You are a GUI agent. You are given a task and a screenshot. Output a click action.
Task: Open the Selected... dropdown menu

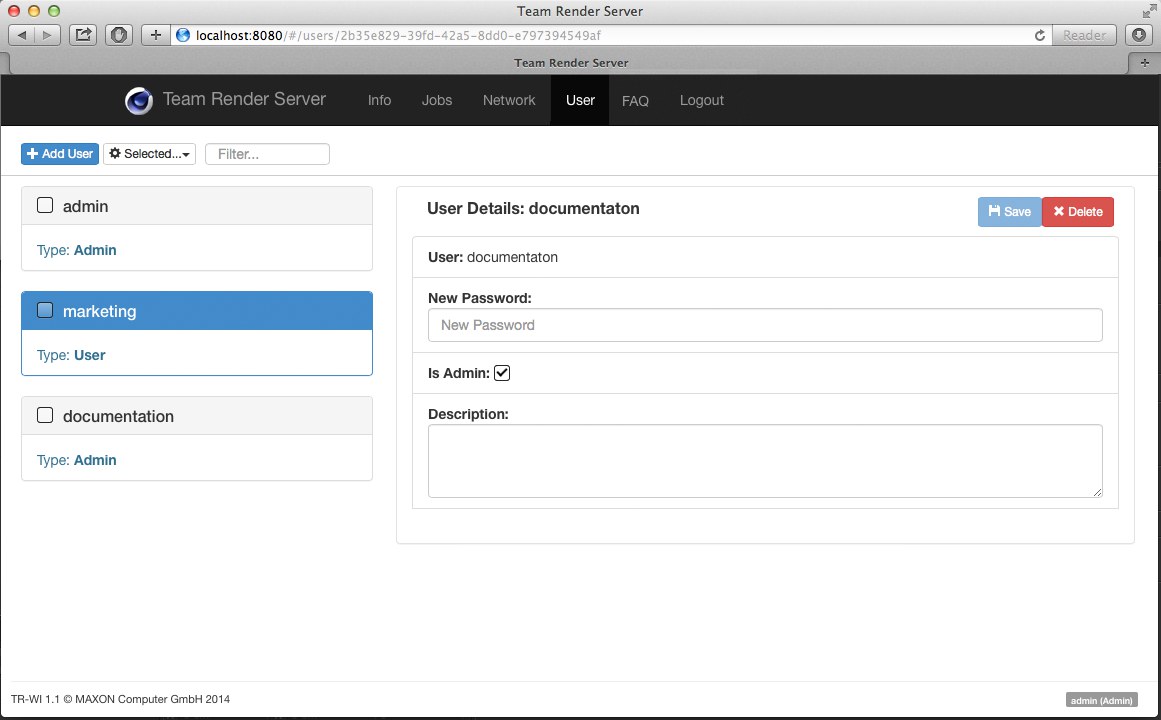tap(149, 154)
